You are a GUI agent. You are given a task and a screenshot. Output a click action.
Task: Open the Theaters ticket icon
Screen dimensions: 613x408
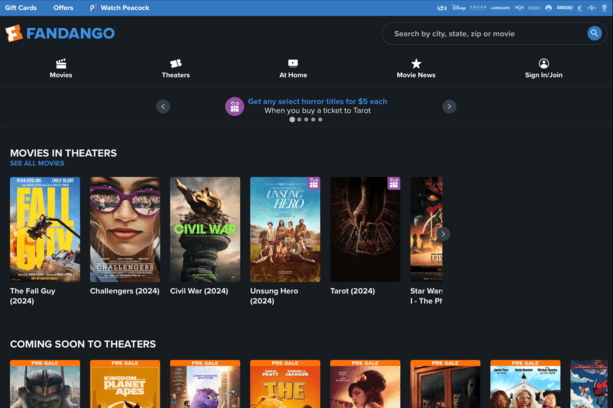tap(176, 63)
